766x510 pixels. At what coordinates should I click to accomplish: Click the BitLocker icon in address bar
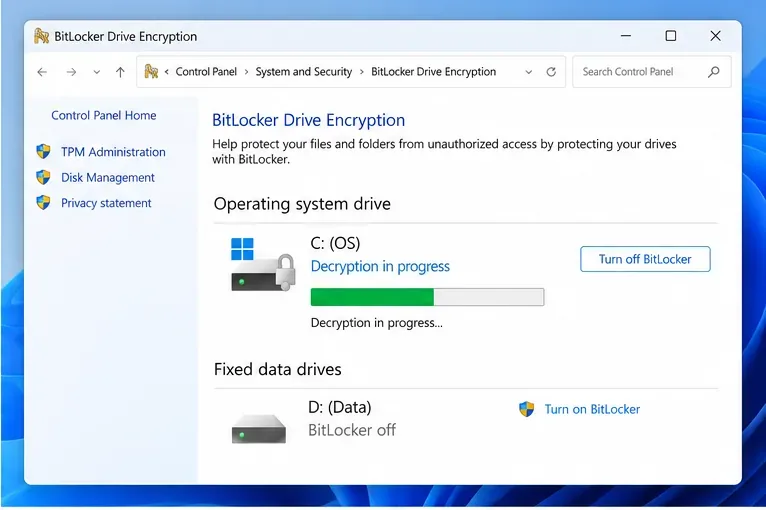151,72
